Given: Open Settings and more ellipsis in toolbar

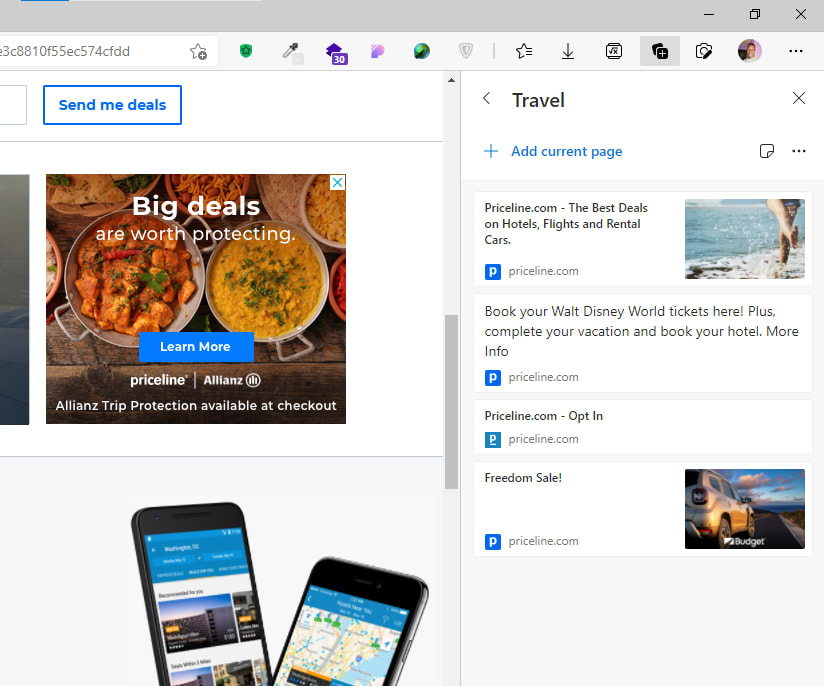Looking at the screenshot, I should tap(796, 51).
